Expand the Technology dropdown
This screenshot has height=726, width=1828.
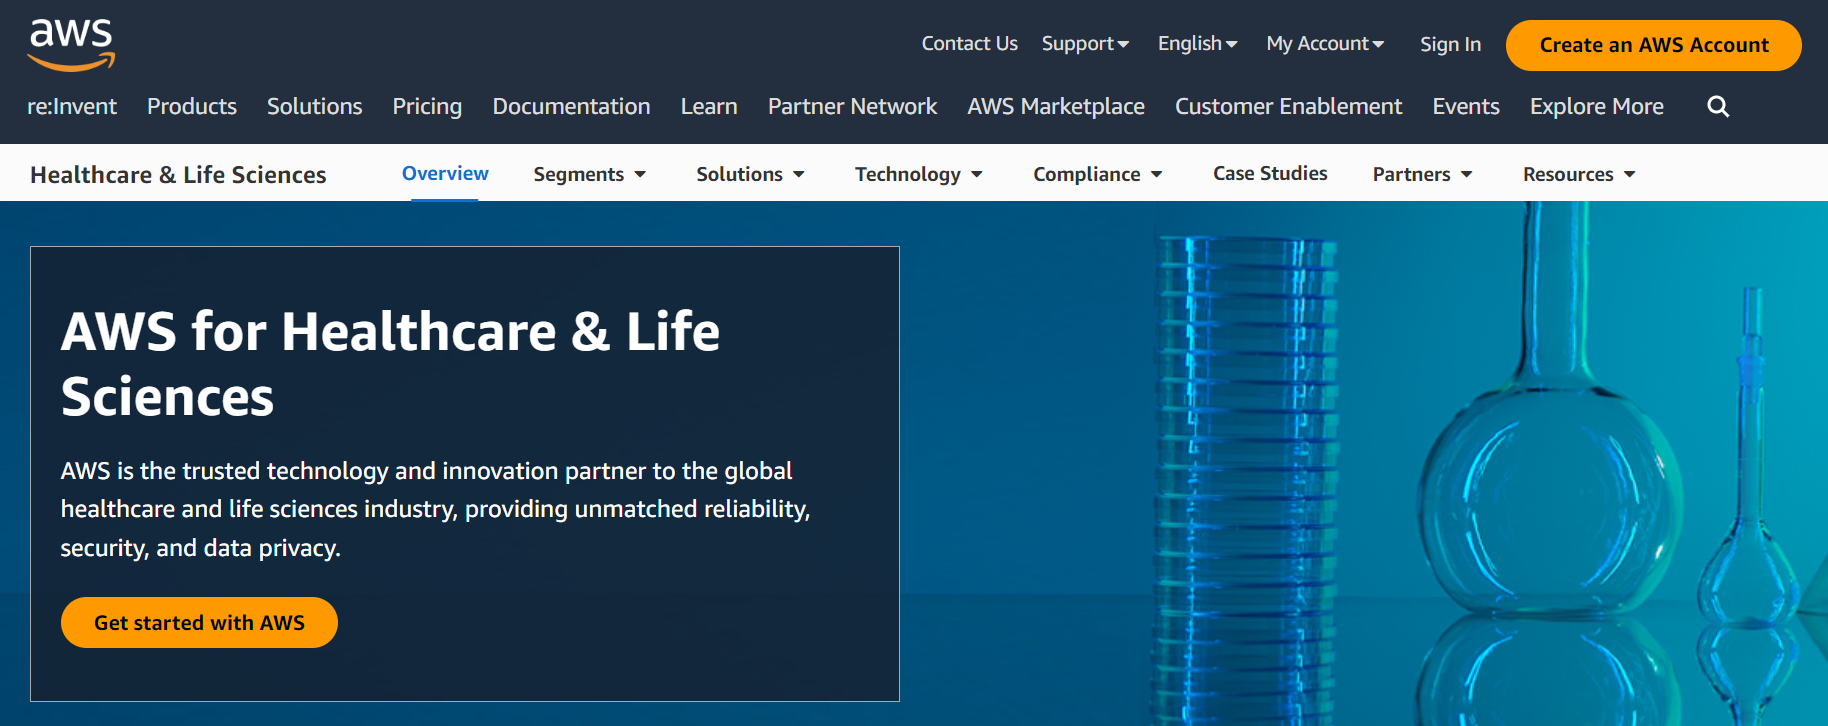point(918,174)
